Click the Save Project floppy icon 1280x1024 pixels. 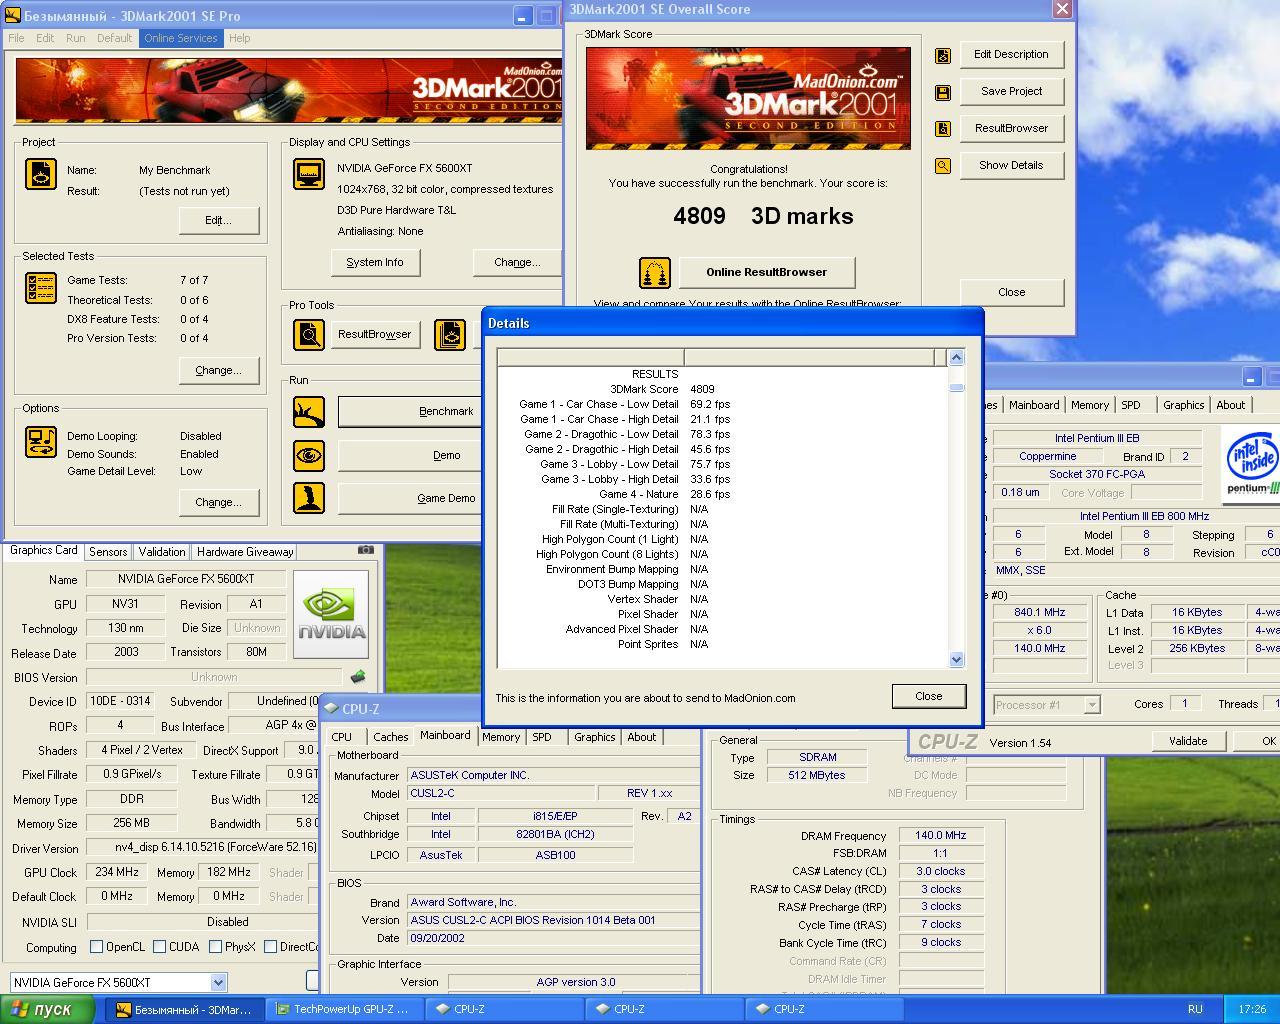click(x=942, y=92)
